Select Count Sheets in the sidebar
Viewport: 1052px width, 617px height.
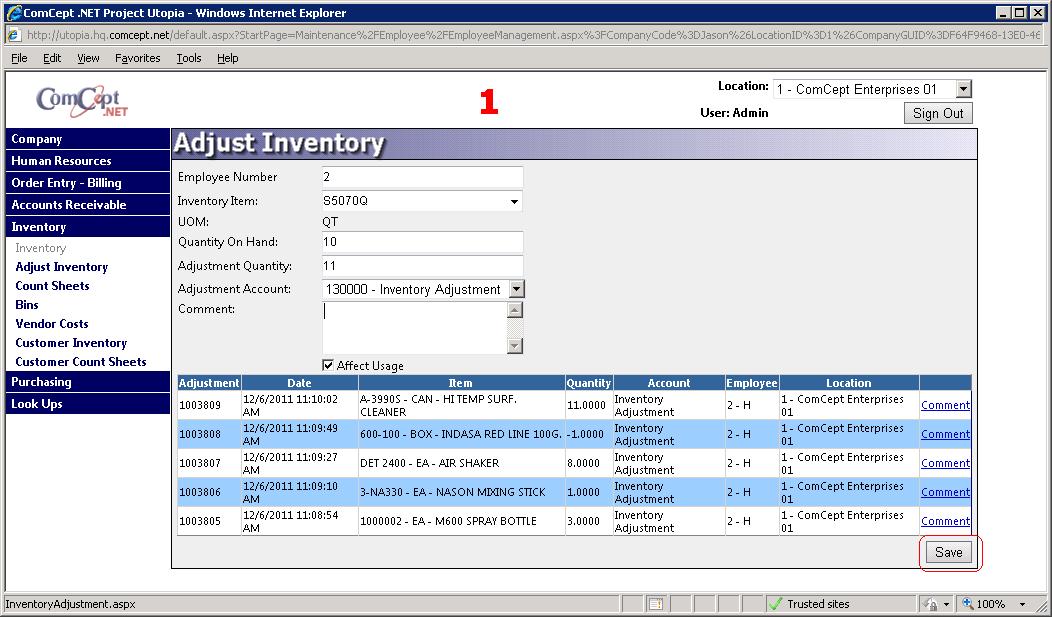tap(52, 286)
